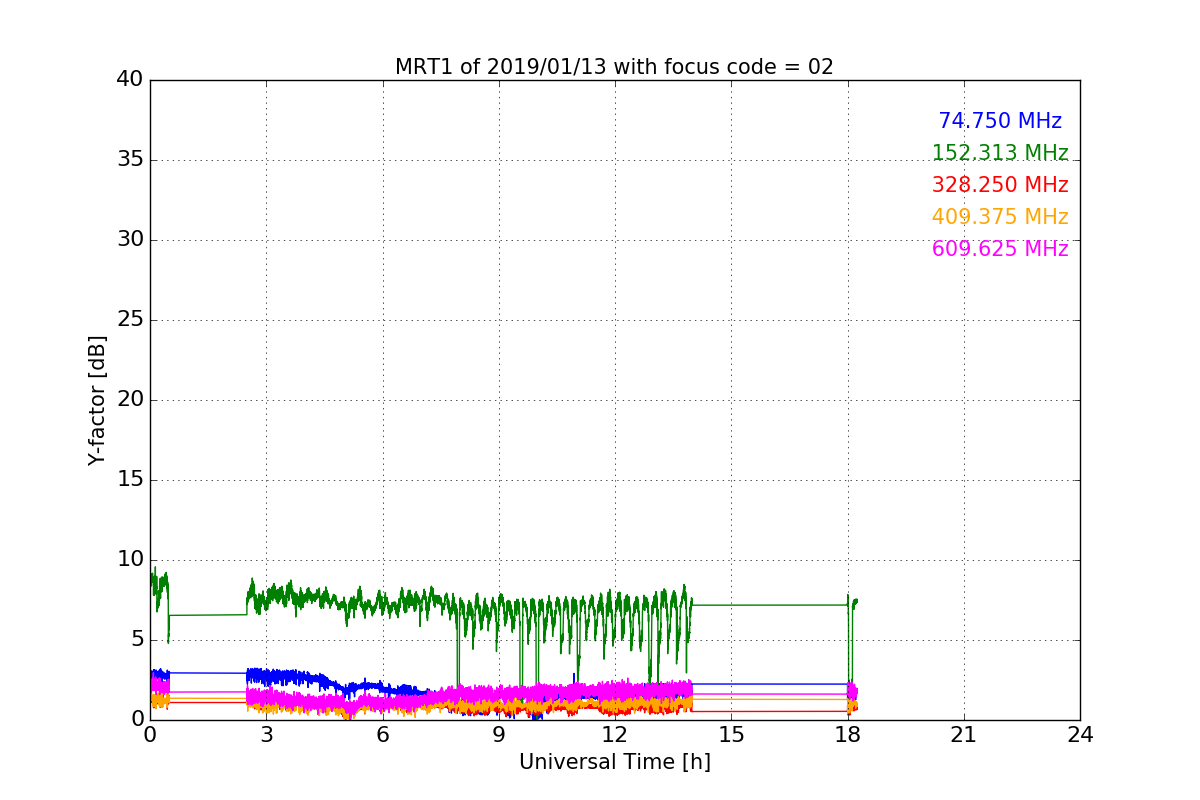Click x-axis tick label 6
The width and height of the screenshot is (1200, 800).
(x=383, y=735)
